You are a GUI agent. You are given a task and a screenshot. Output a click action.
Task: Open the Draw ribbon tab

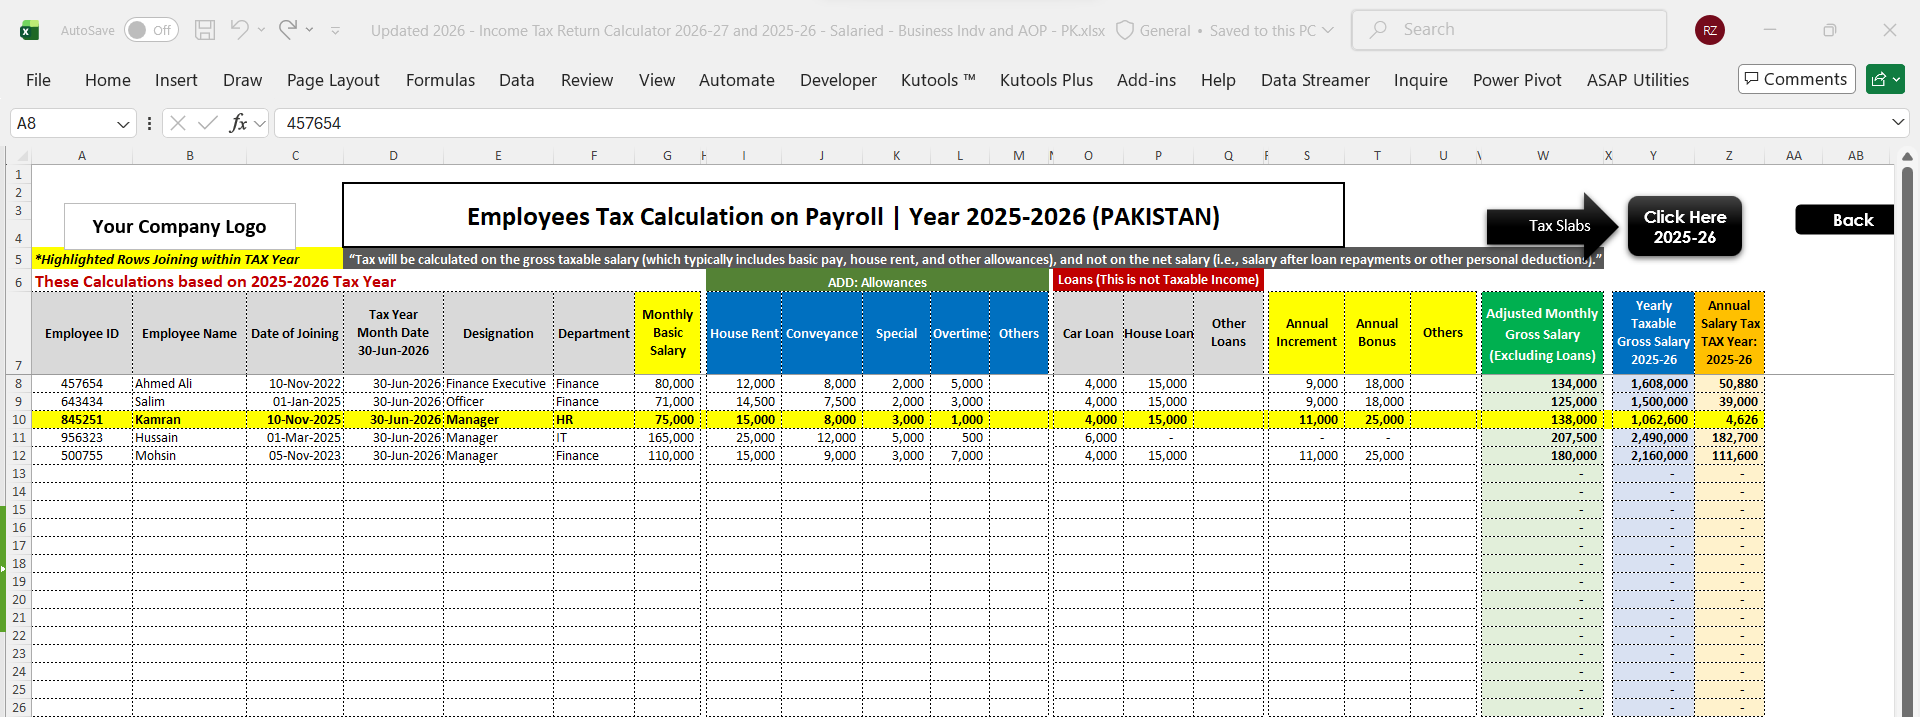point(242,80)
